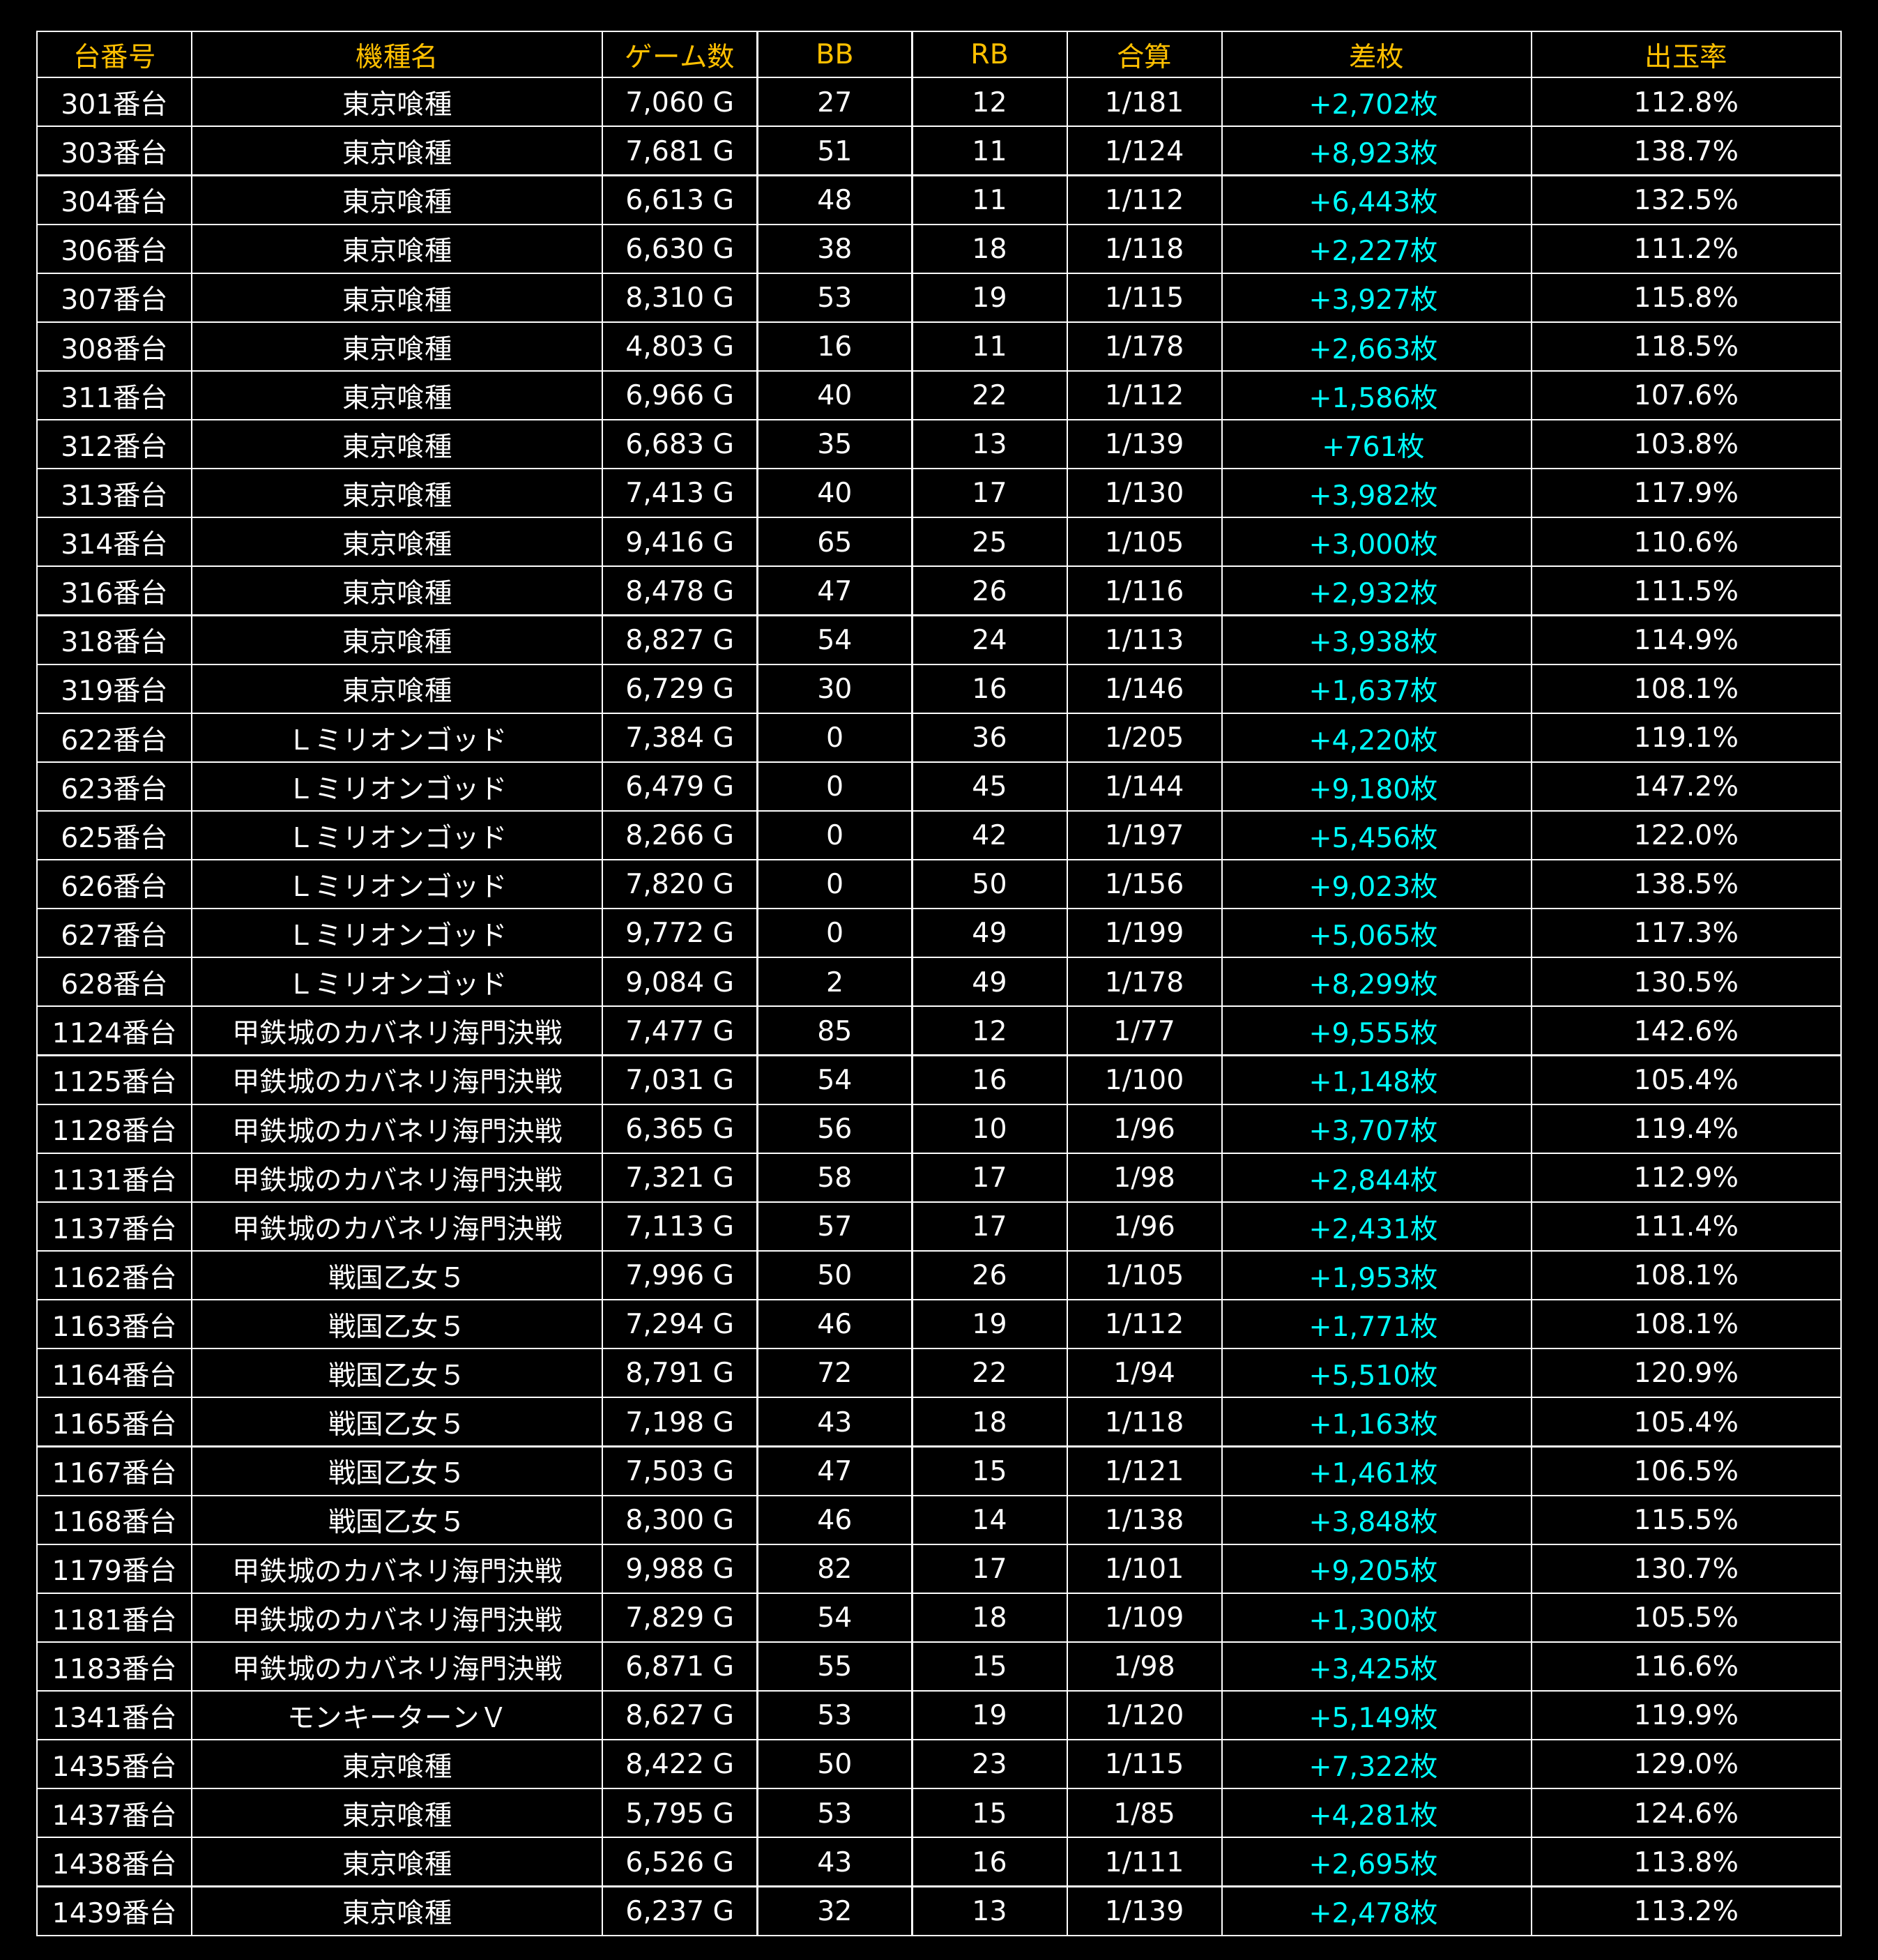
Task: Click the 1/205 combined probability
Action: point(1145,737)
